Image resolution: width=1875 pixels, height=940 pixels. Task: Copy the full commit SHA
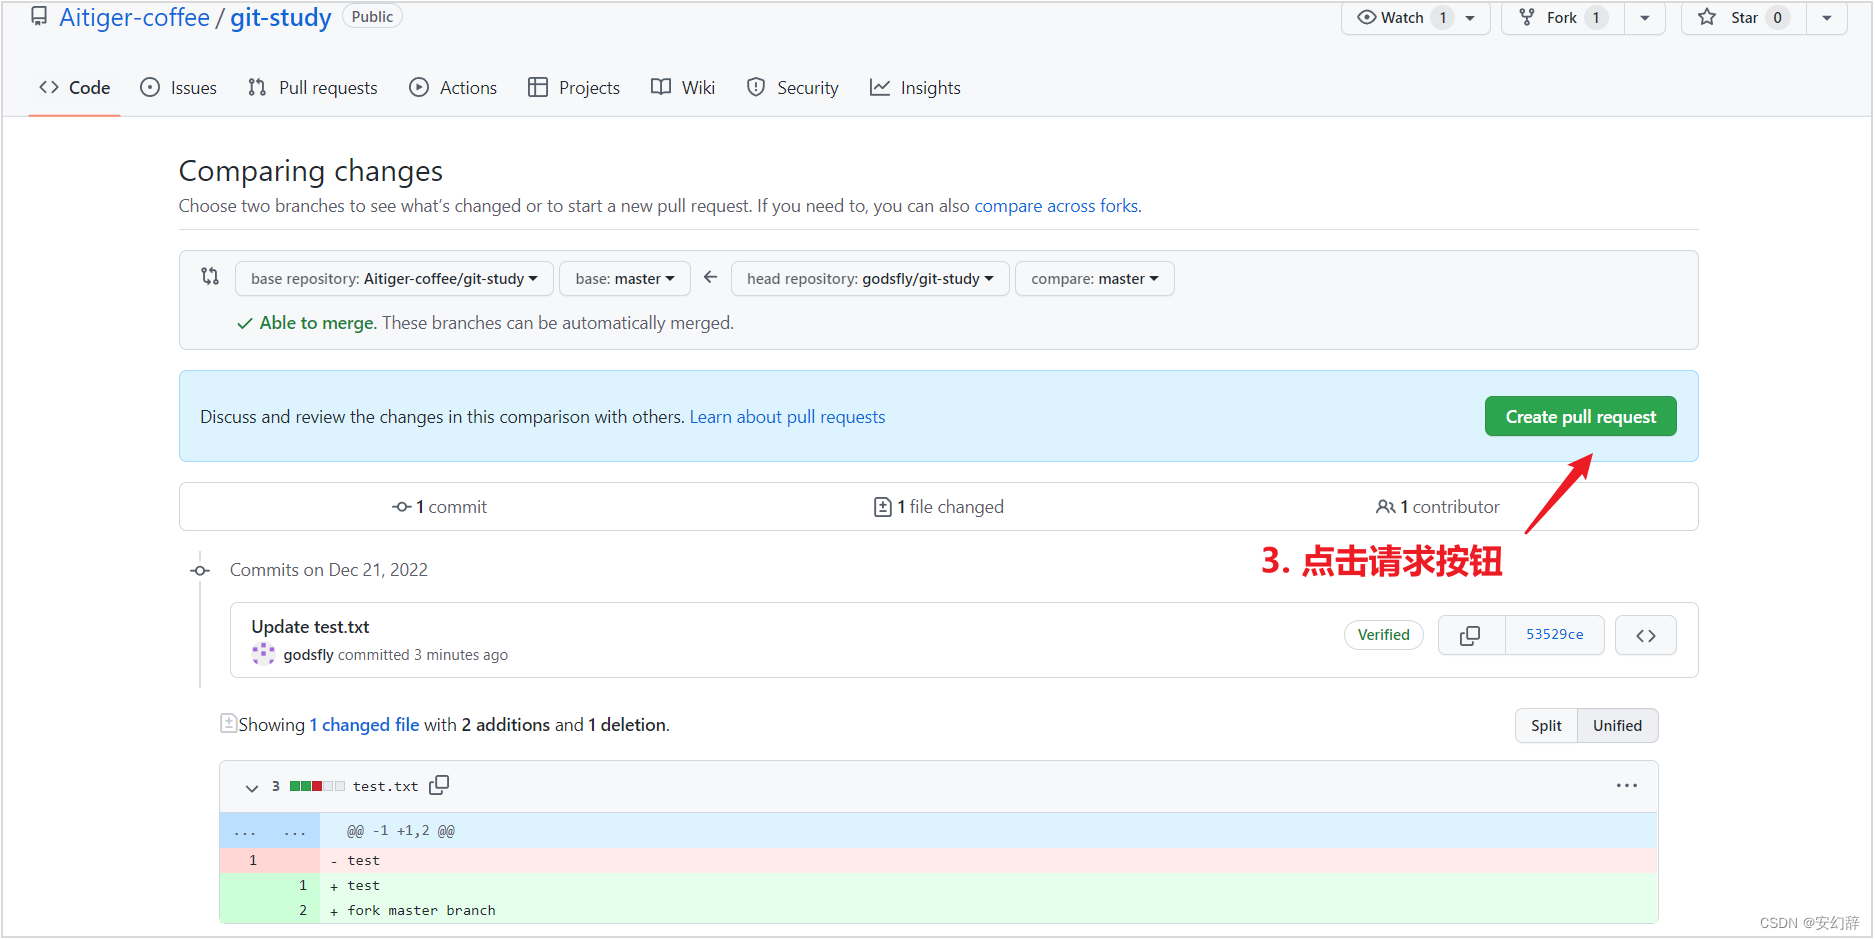pyautogui.click(x=1470, y=635)
